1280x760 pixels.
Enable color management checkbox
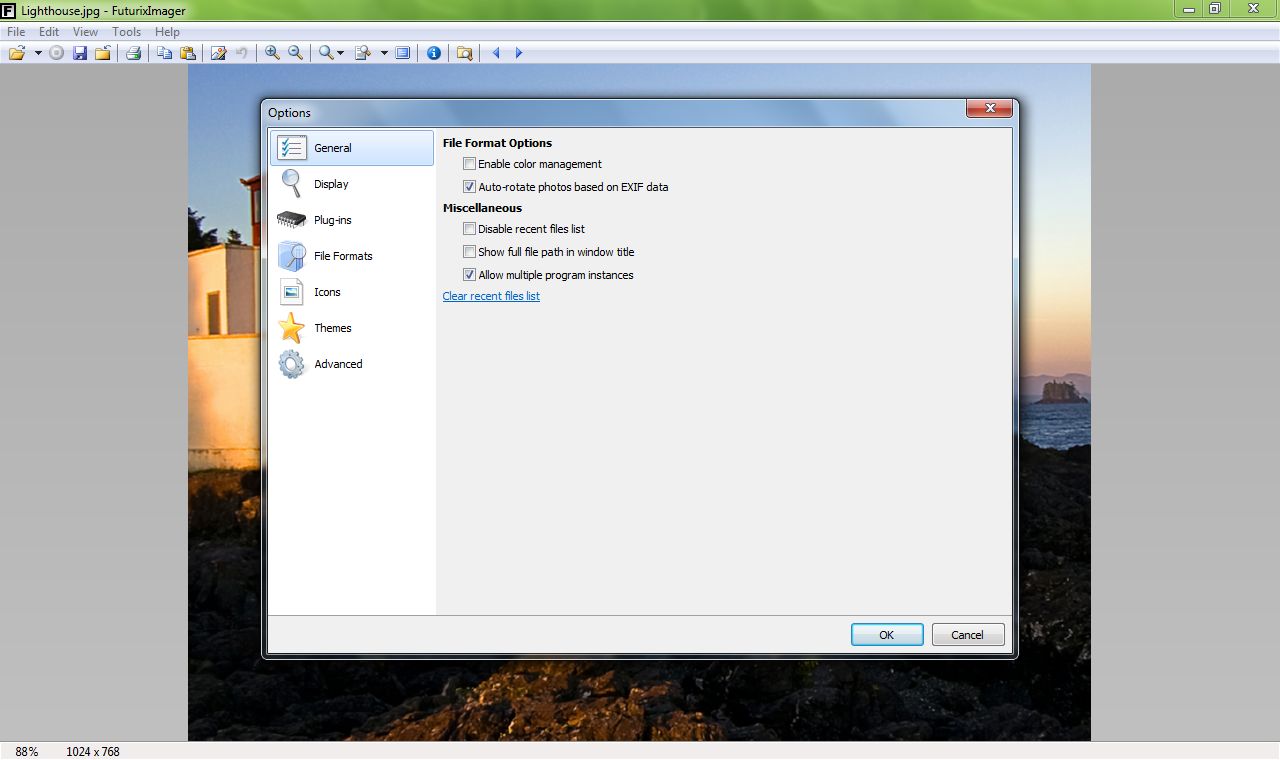click(x=469, y=164)
